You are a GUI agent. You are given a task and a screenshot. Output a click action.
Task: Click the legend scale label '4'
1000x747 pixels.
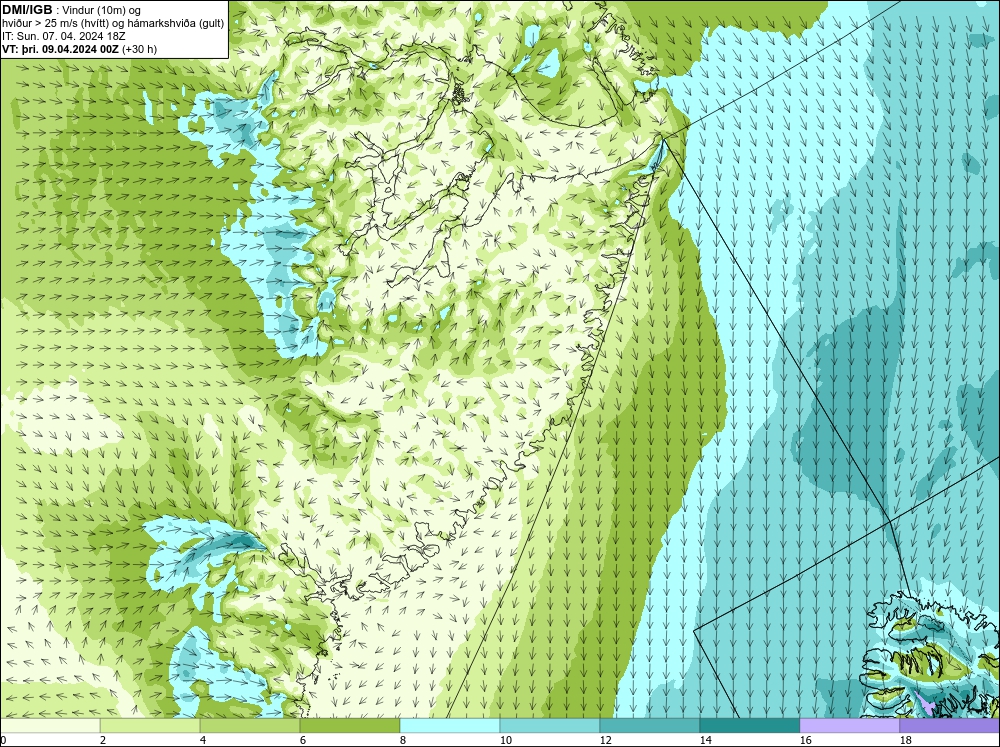[203, 740]
